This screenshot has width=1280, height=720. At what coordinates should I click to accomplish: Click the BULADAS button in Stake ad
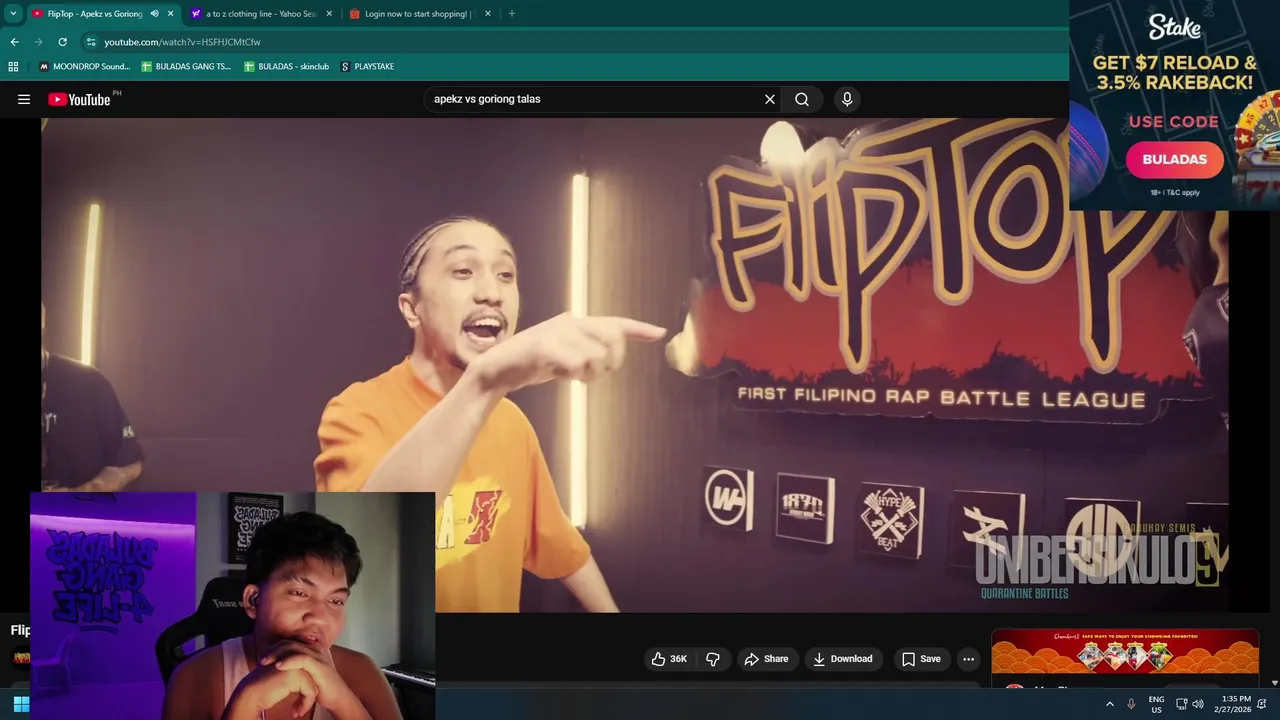[1174, 159]
